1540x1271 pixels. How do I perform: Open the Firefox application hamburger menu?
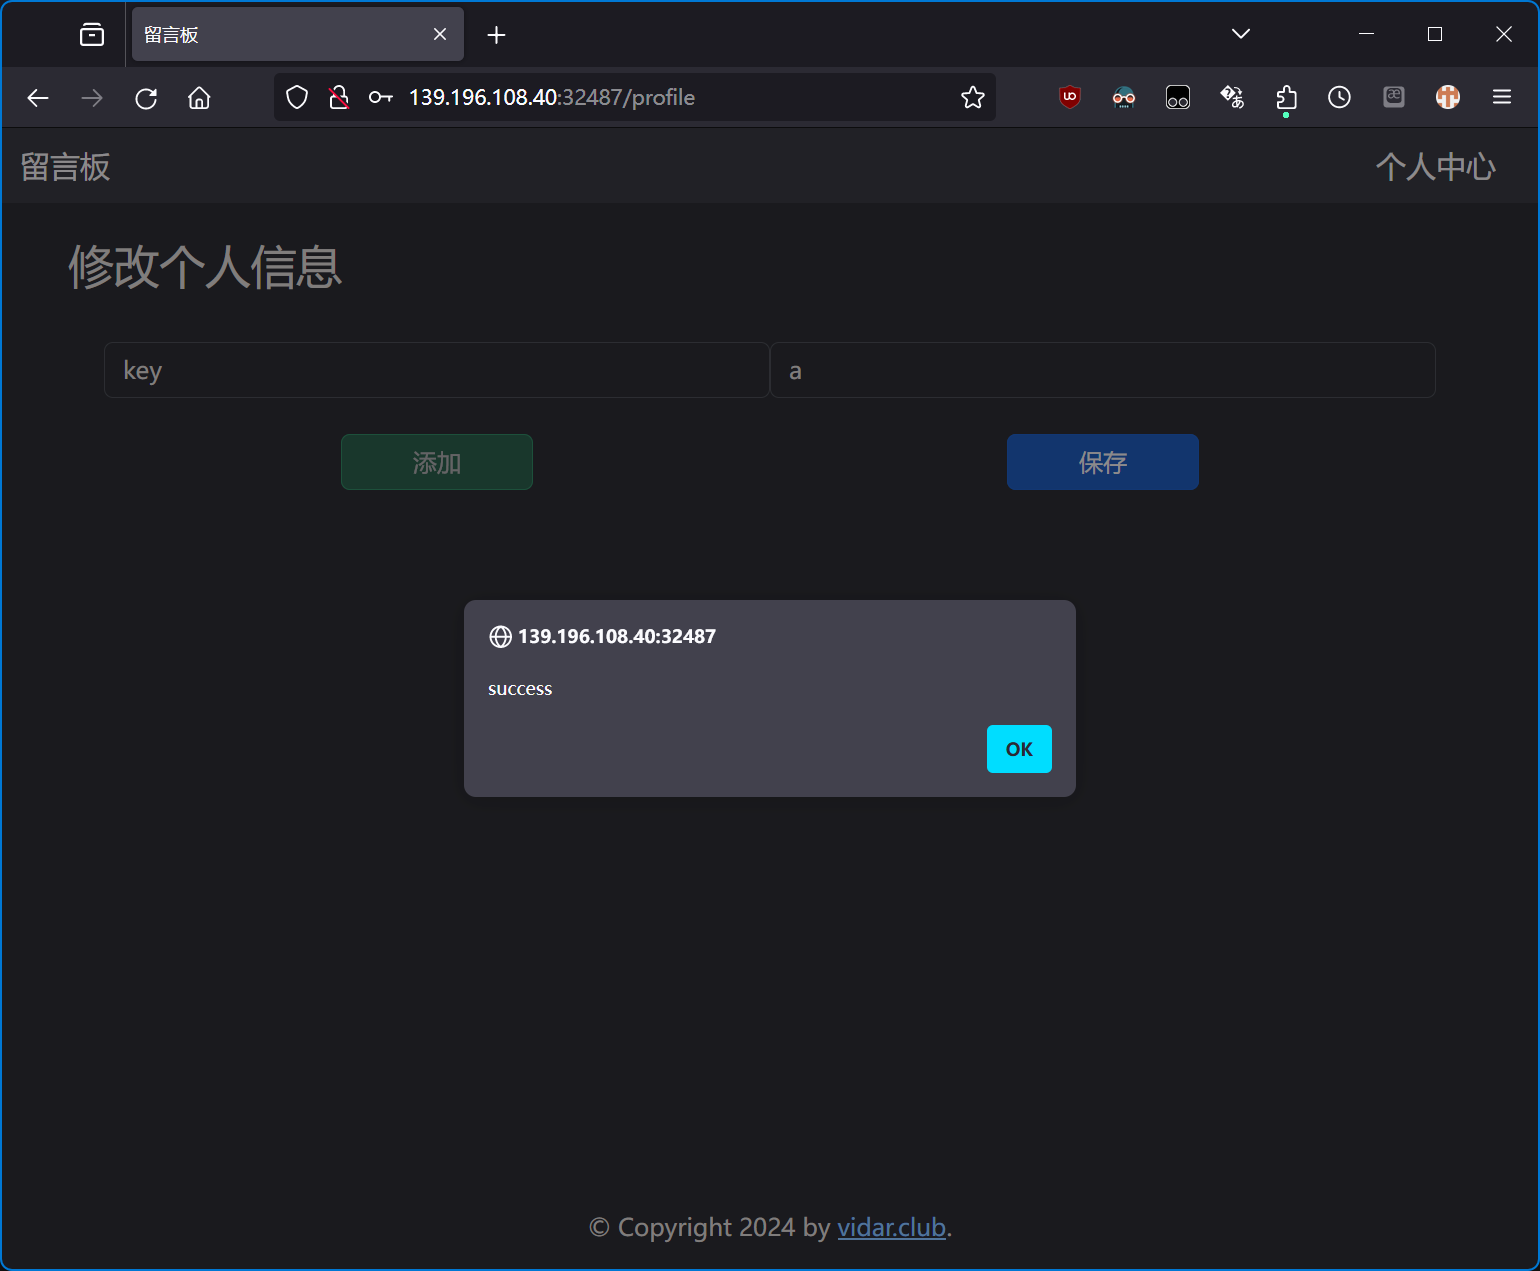(x=1501, y=97)
